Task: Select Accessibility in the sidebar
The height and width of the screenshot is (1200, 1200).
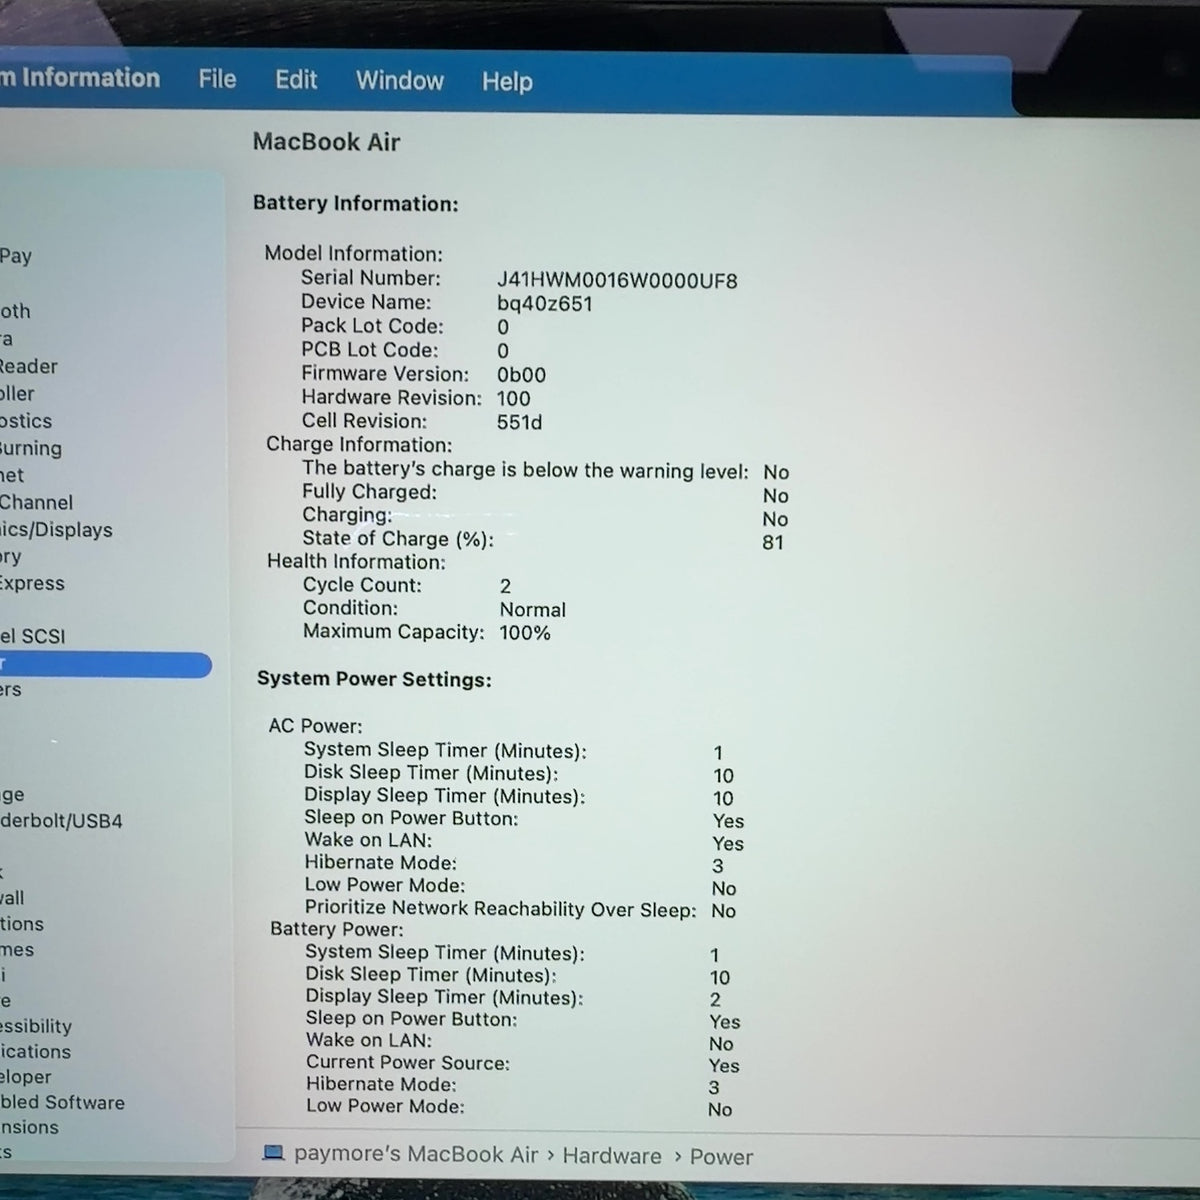Action: click(x=36, y=1026)
